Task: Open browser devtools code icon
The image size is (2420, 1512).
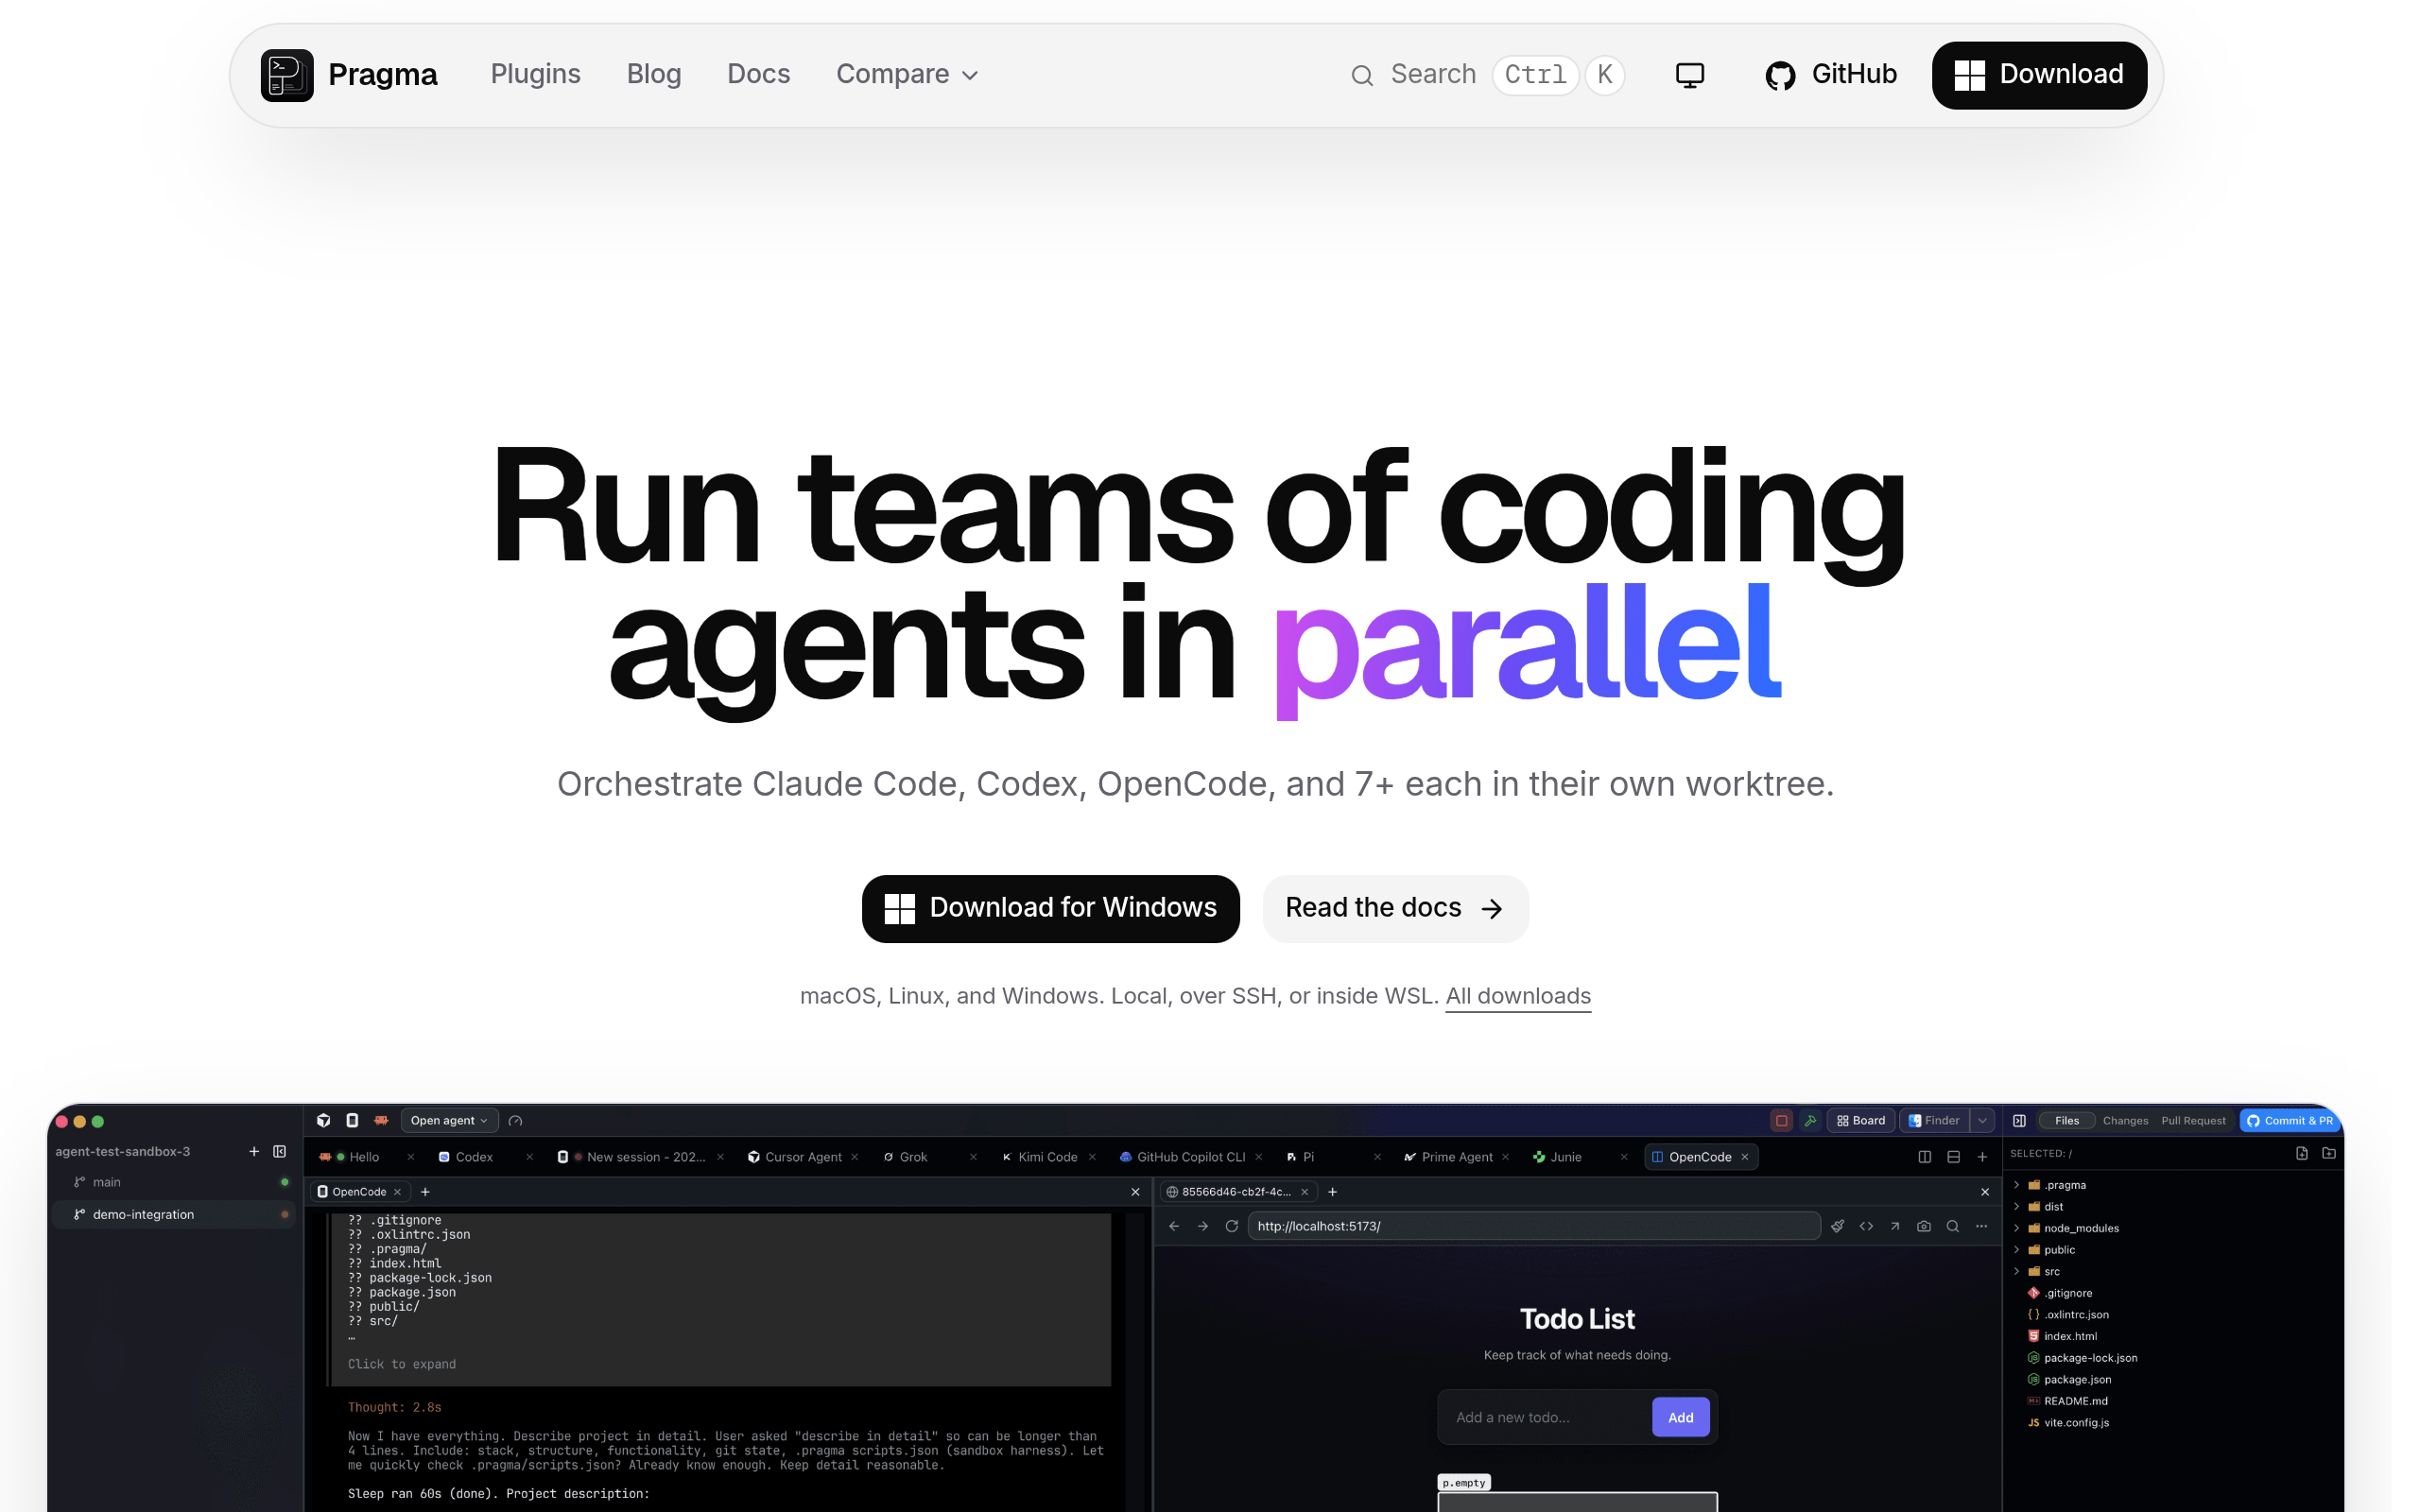Action: click(x=1866, y=1226)
